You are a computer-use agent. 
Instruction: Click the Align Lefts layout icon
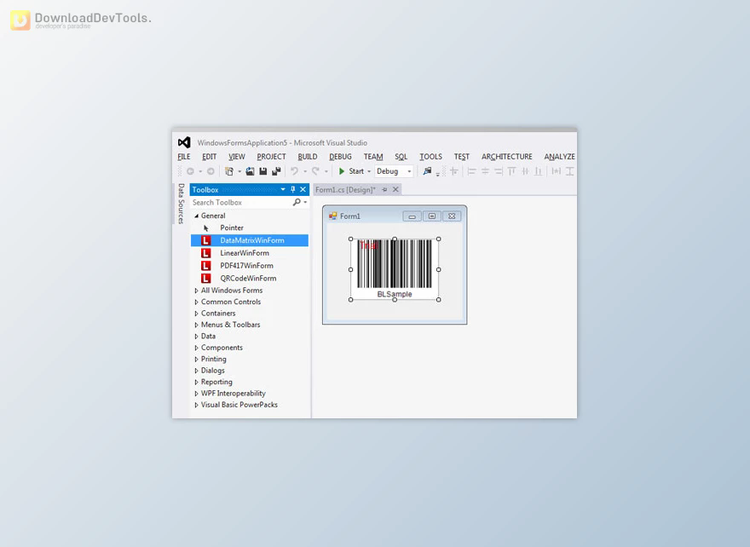click(472, 171)
